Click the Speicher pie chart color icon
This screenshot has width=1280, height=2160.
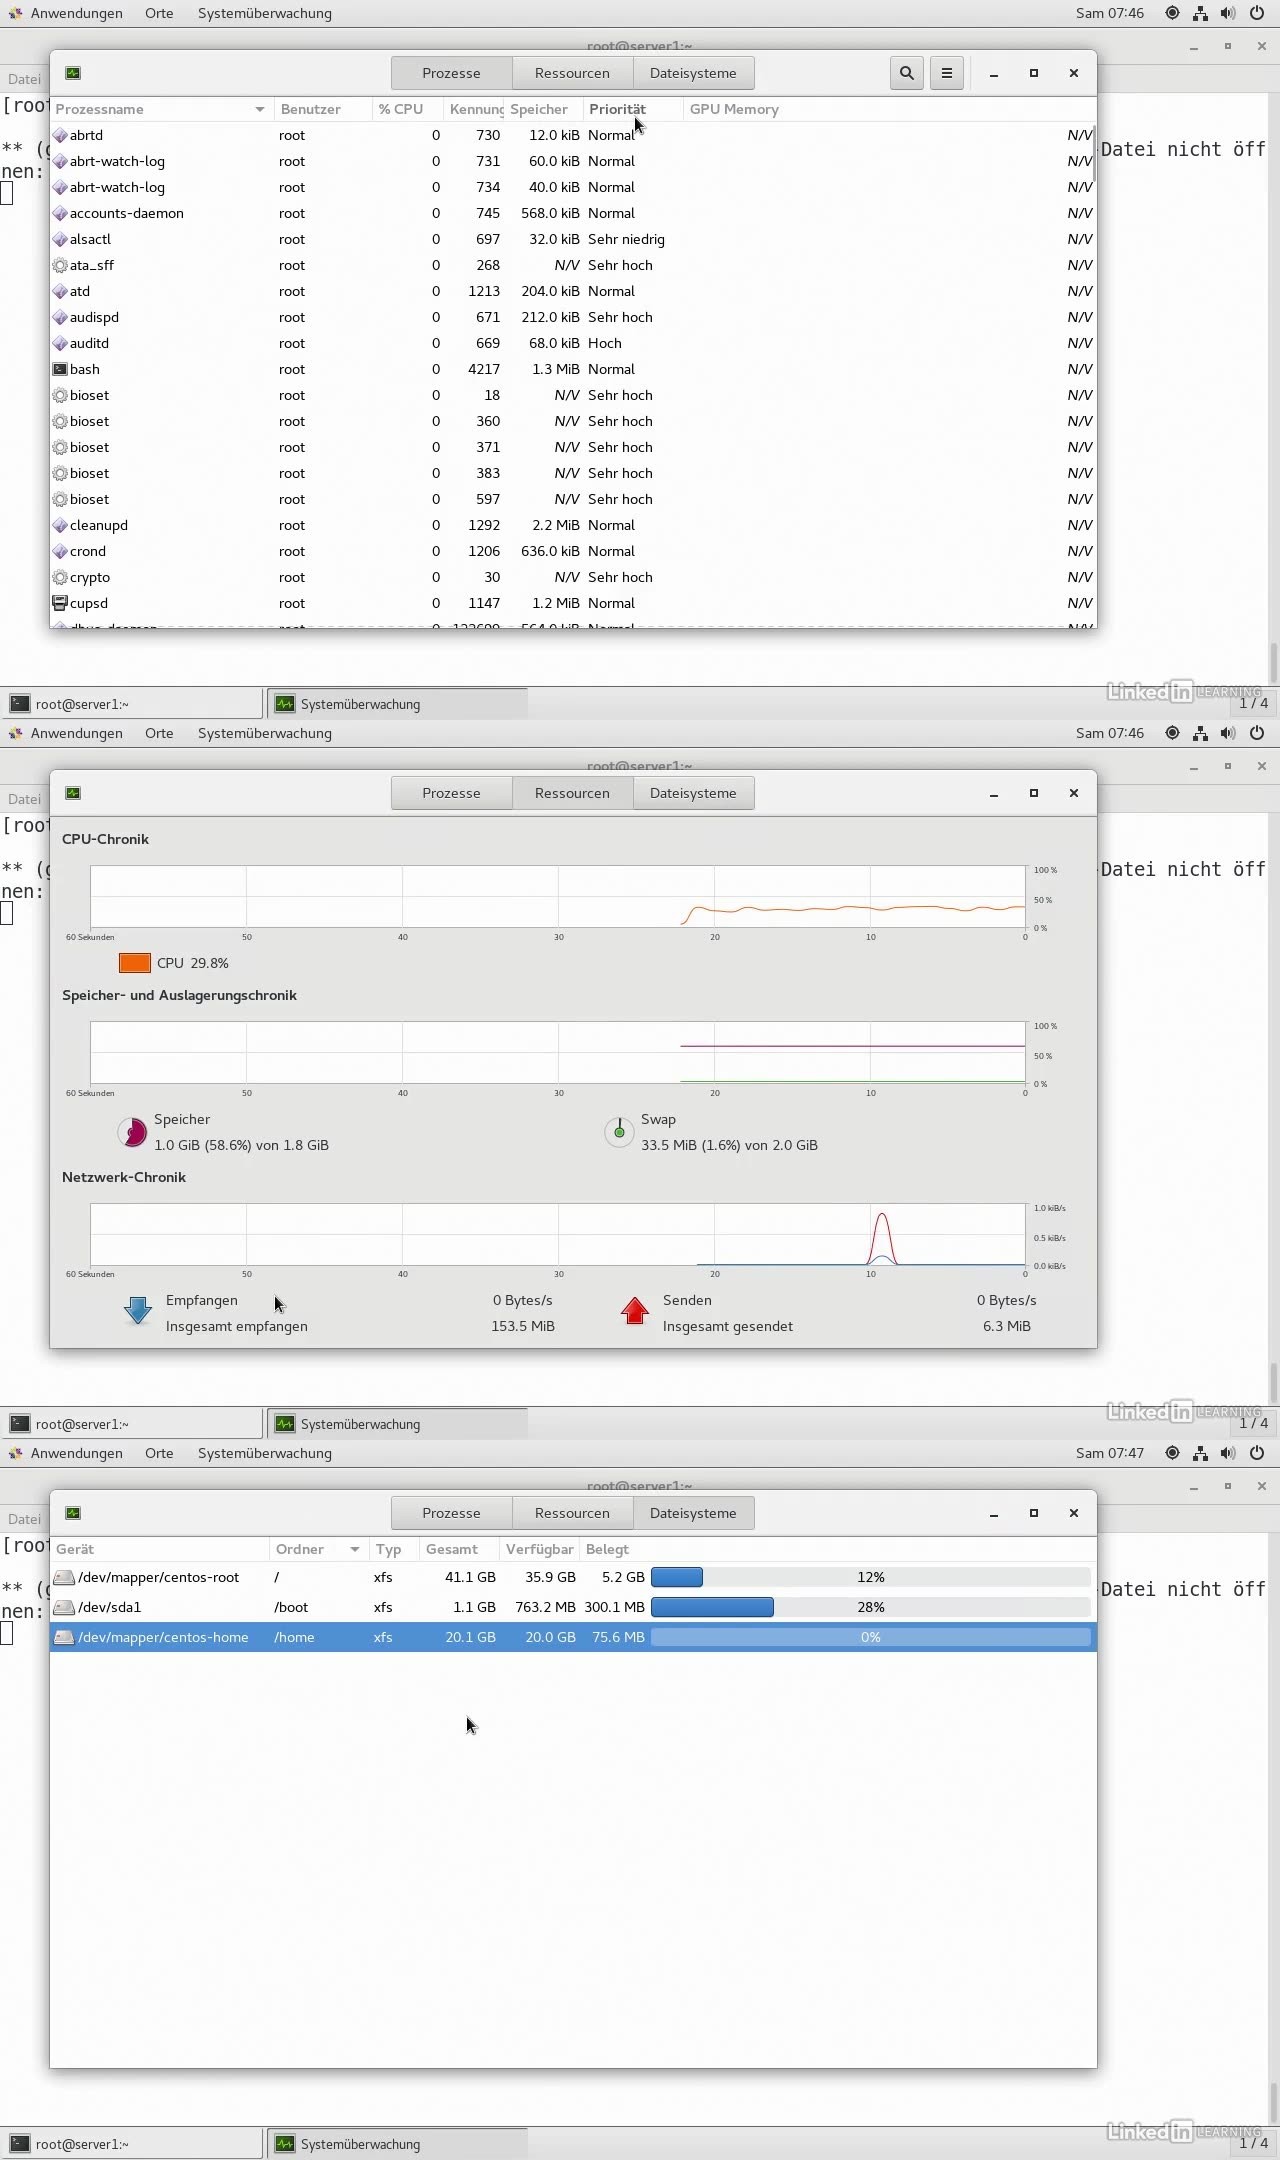pyautogui.click(x=132, y=1132)
